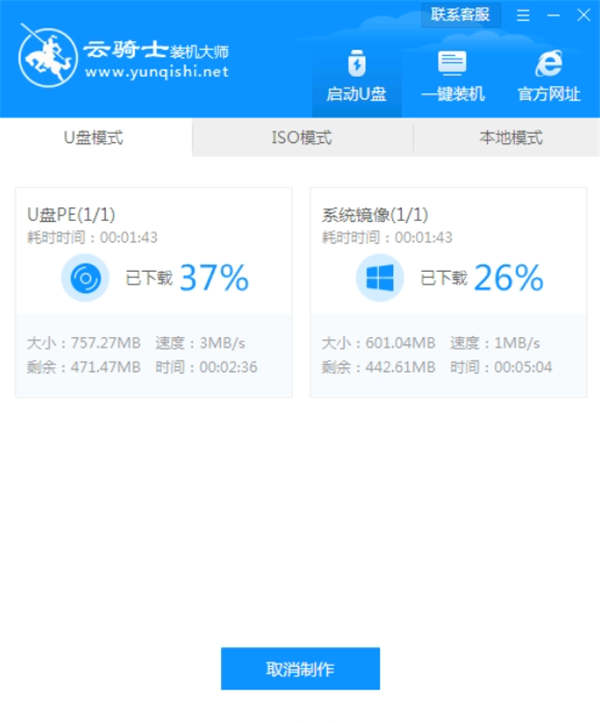
Task: Switch to the U盘模式 tab
Action: coord(94,137)
